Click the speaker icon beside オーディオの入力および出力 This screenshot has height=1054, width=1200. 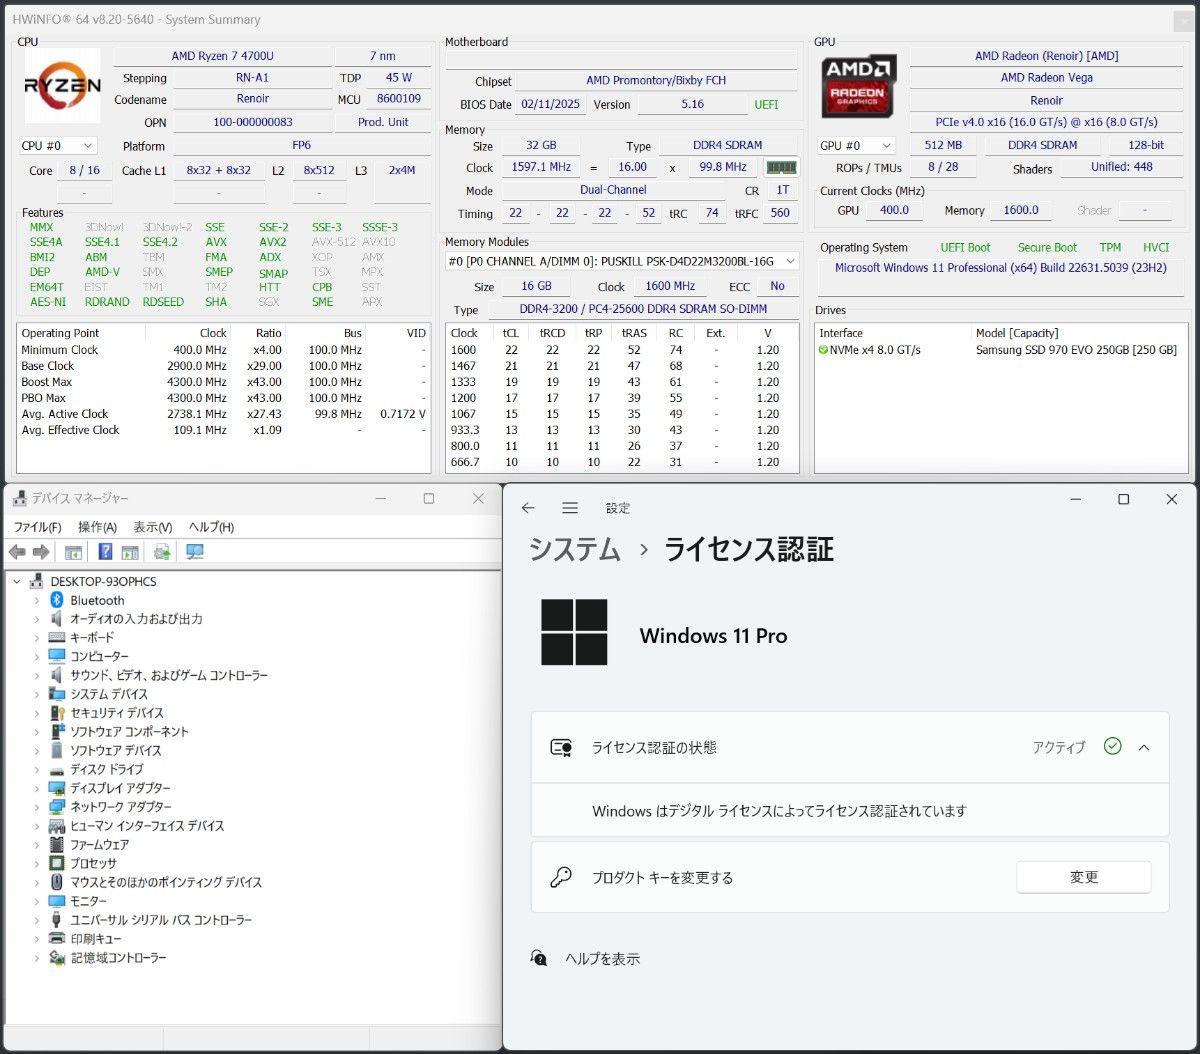[57, 619]
